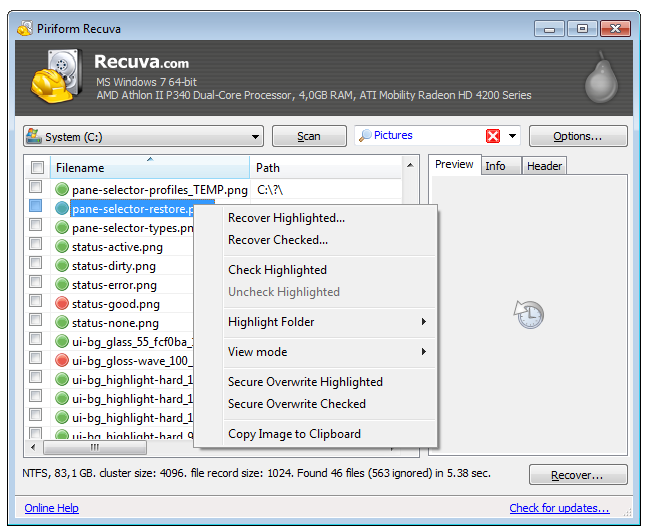Check the pane-selector-types file checkbox
The image size is (646, 532).
[36, 225]
